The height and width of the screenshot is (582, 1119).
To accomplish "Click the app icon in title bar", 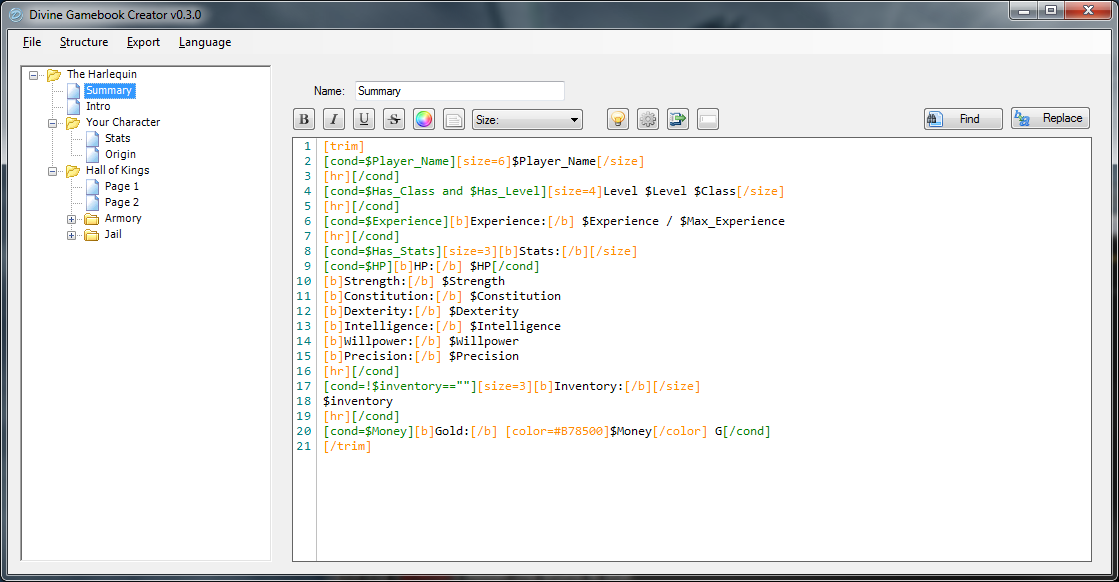I will pos(15,14).
